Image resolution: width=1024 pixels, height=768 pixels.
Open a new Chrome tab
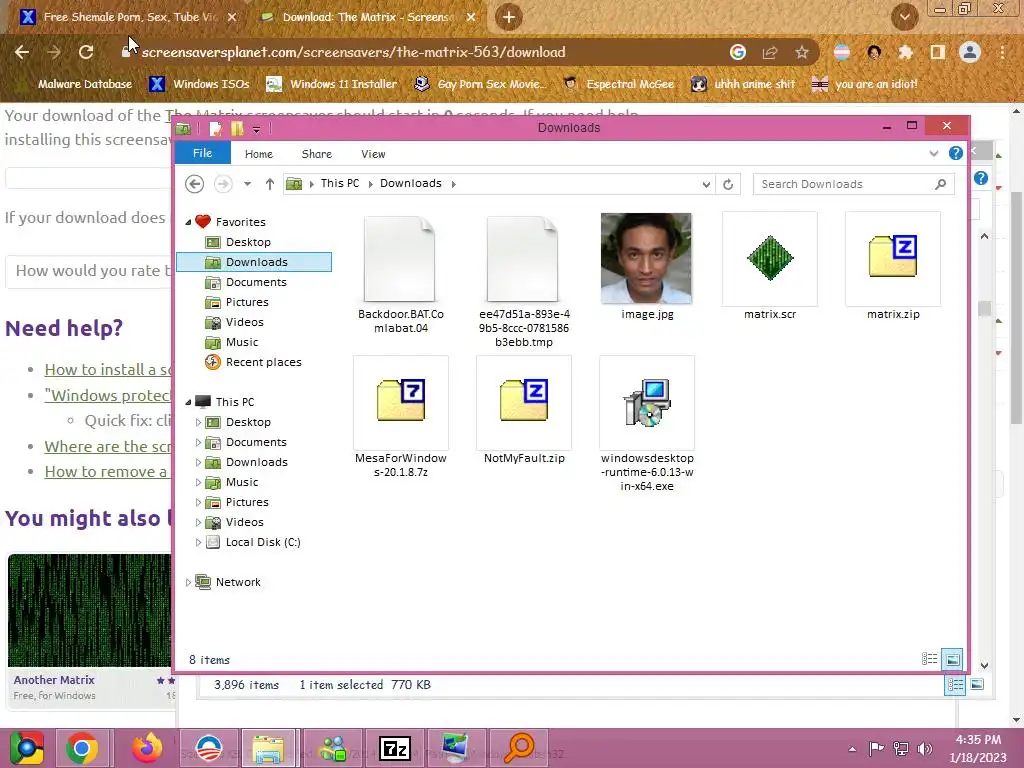509,18
